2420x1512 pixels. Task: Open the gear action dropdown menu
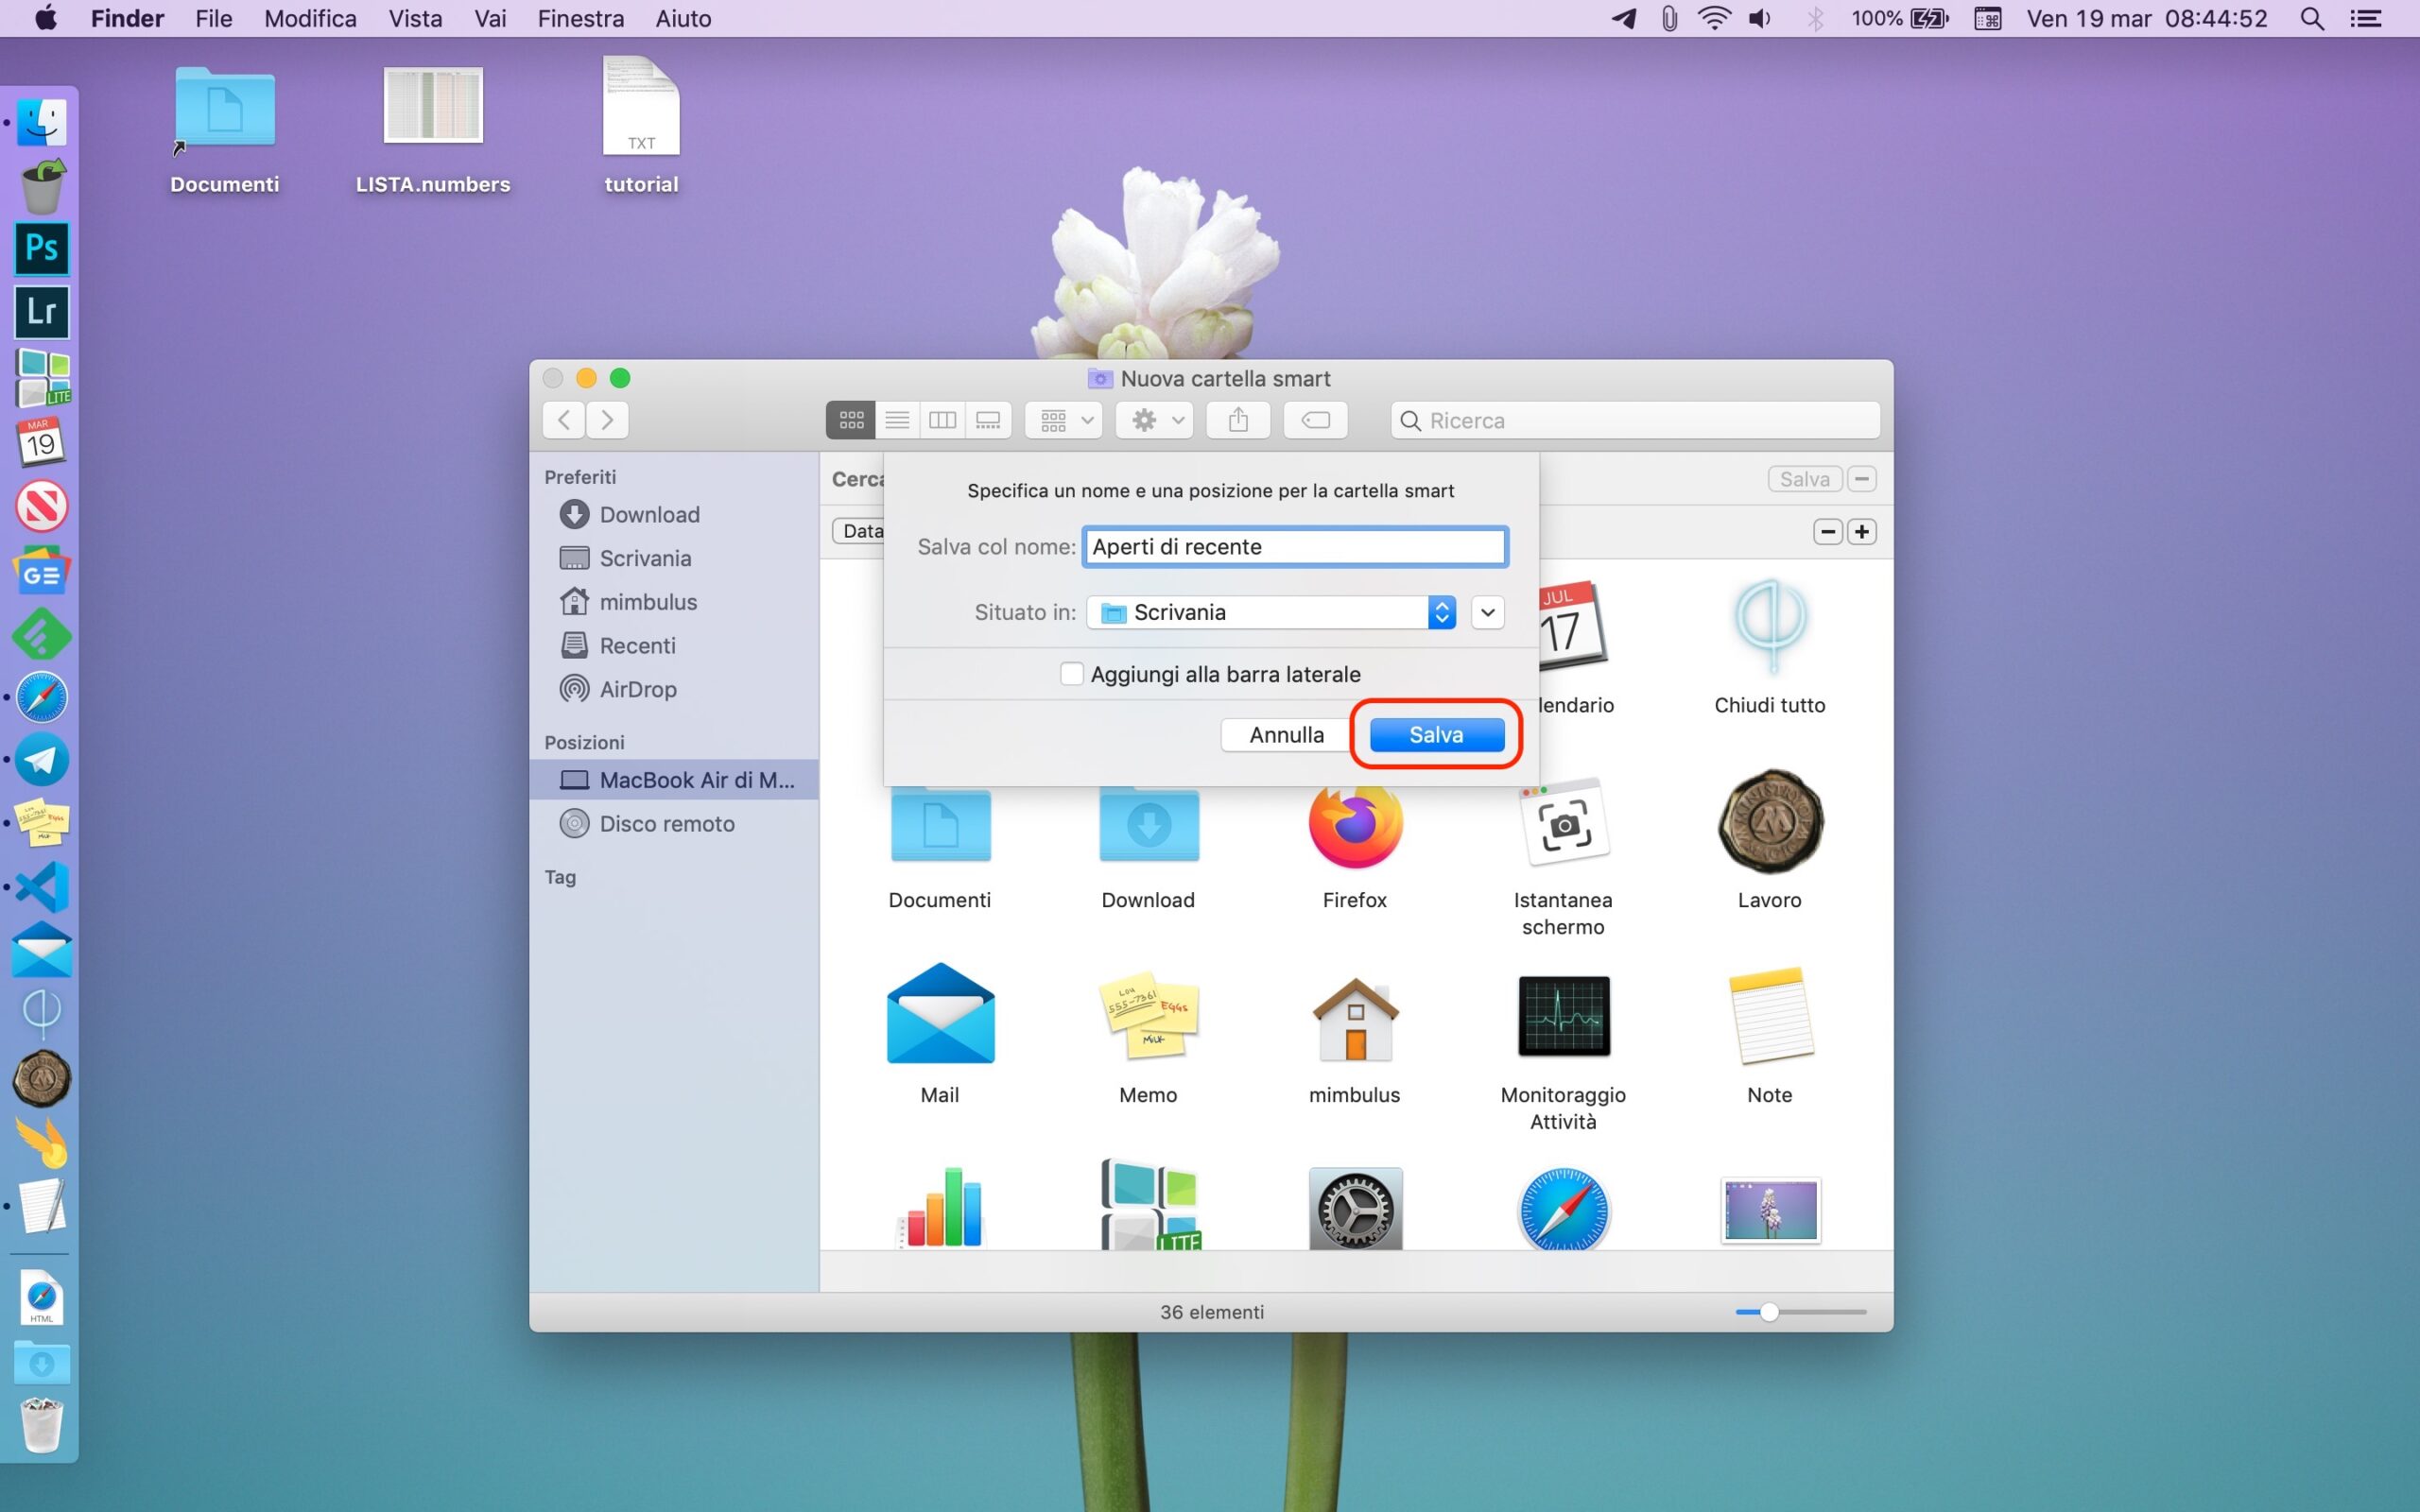coord(1155,420)
